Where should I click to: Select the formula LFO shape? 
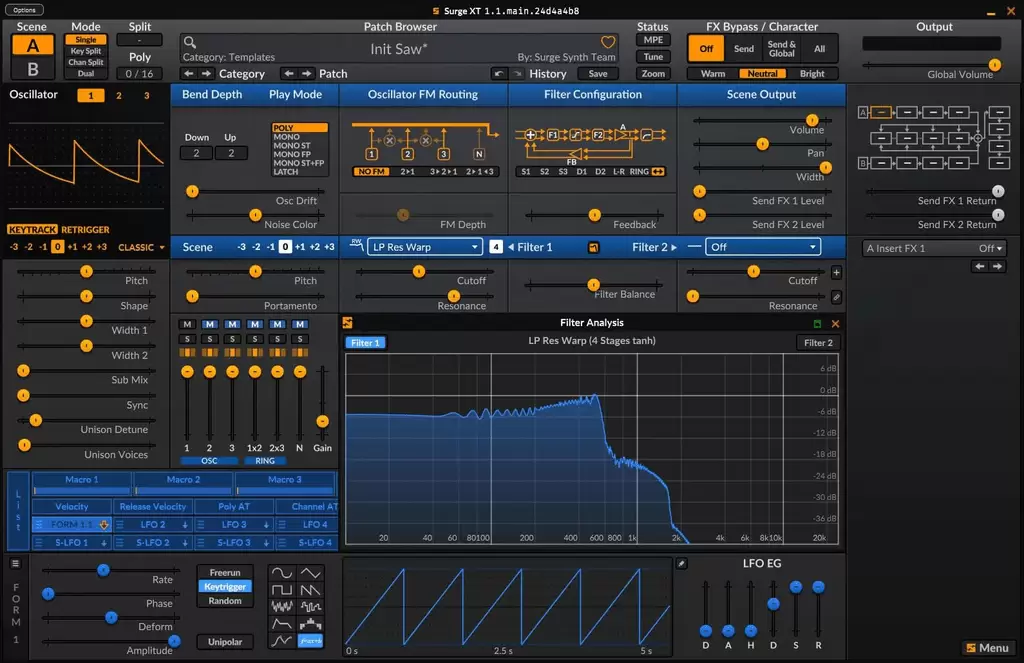tap(310, 641)
